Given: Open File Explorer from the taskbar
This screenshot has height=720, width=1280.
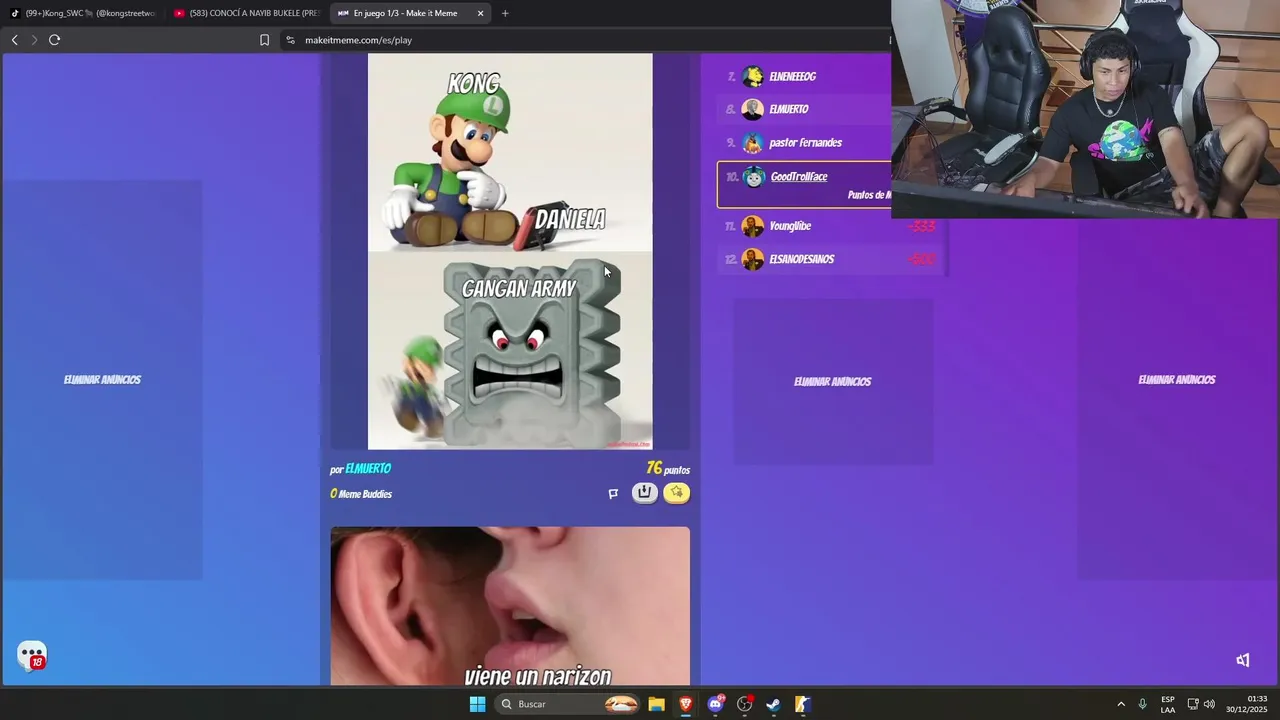Looking at the screenshot, I should [656, 704].
